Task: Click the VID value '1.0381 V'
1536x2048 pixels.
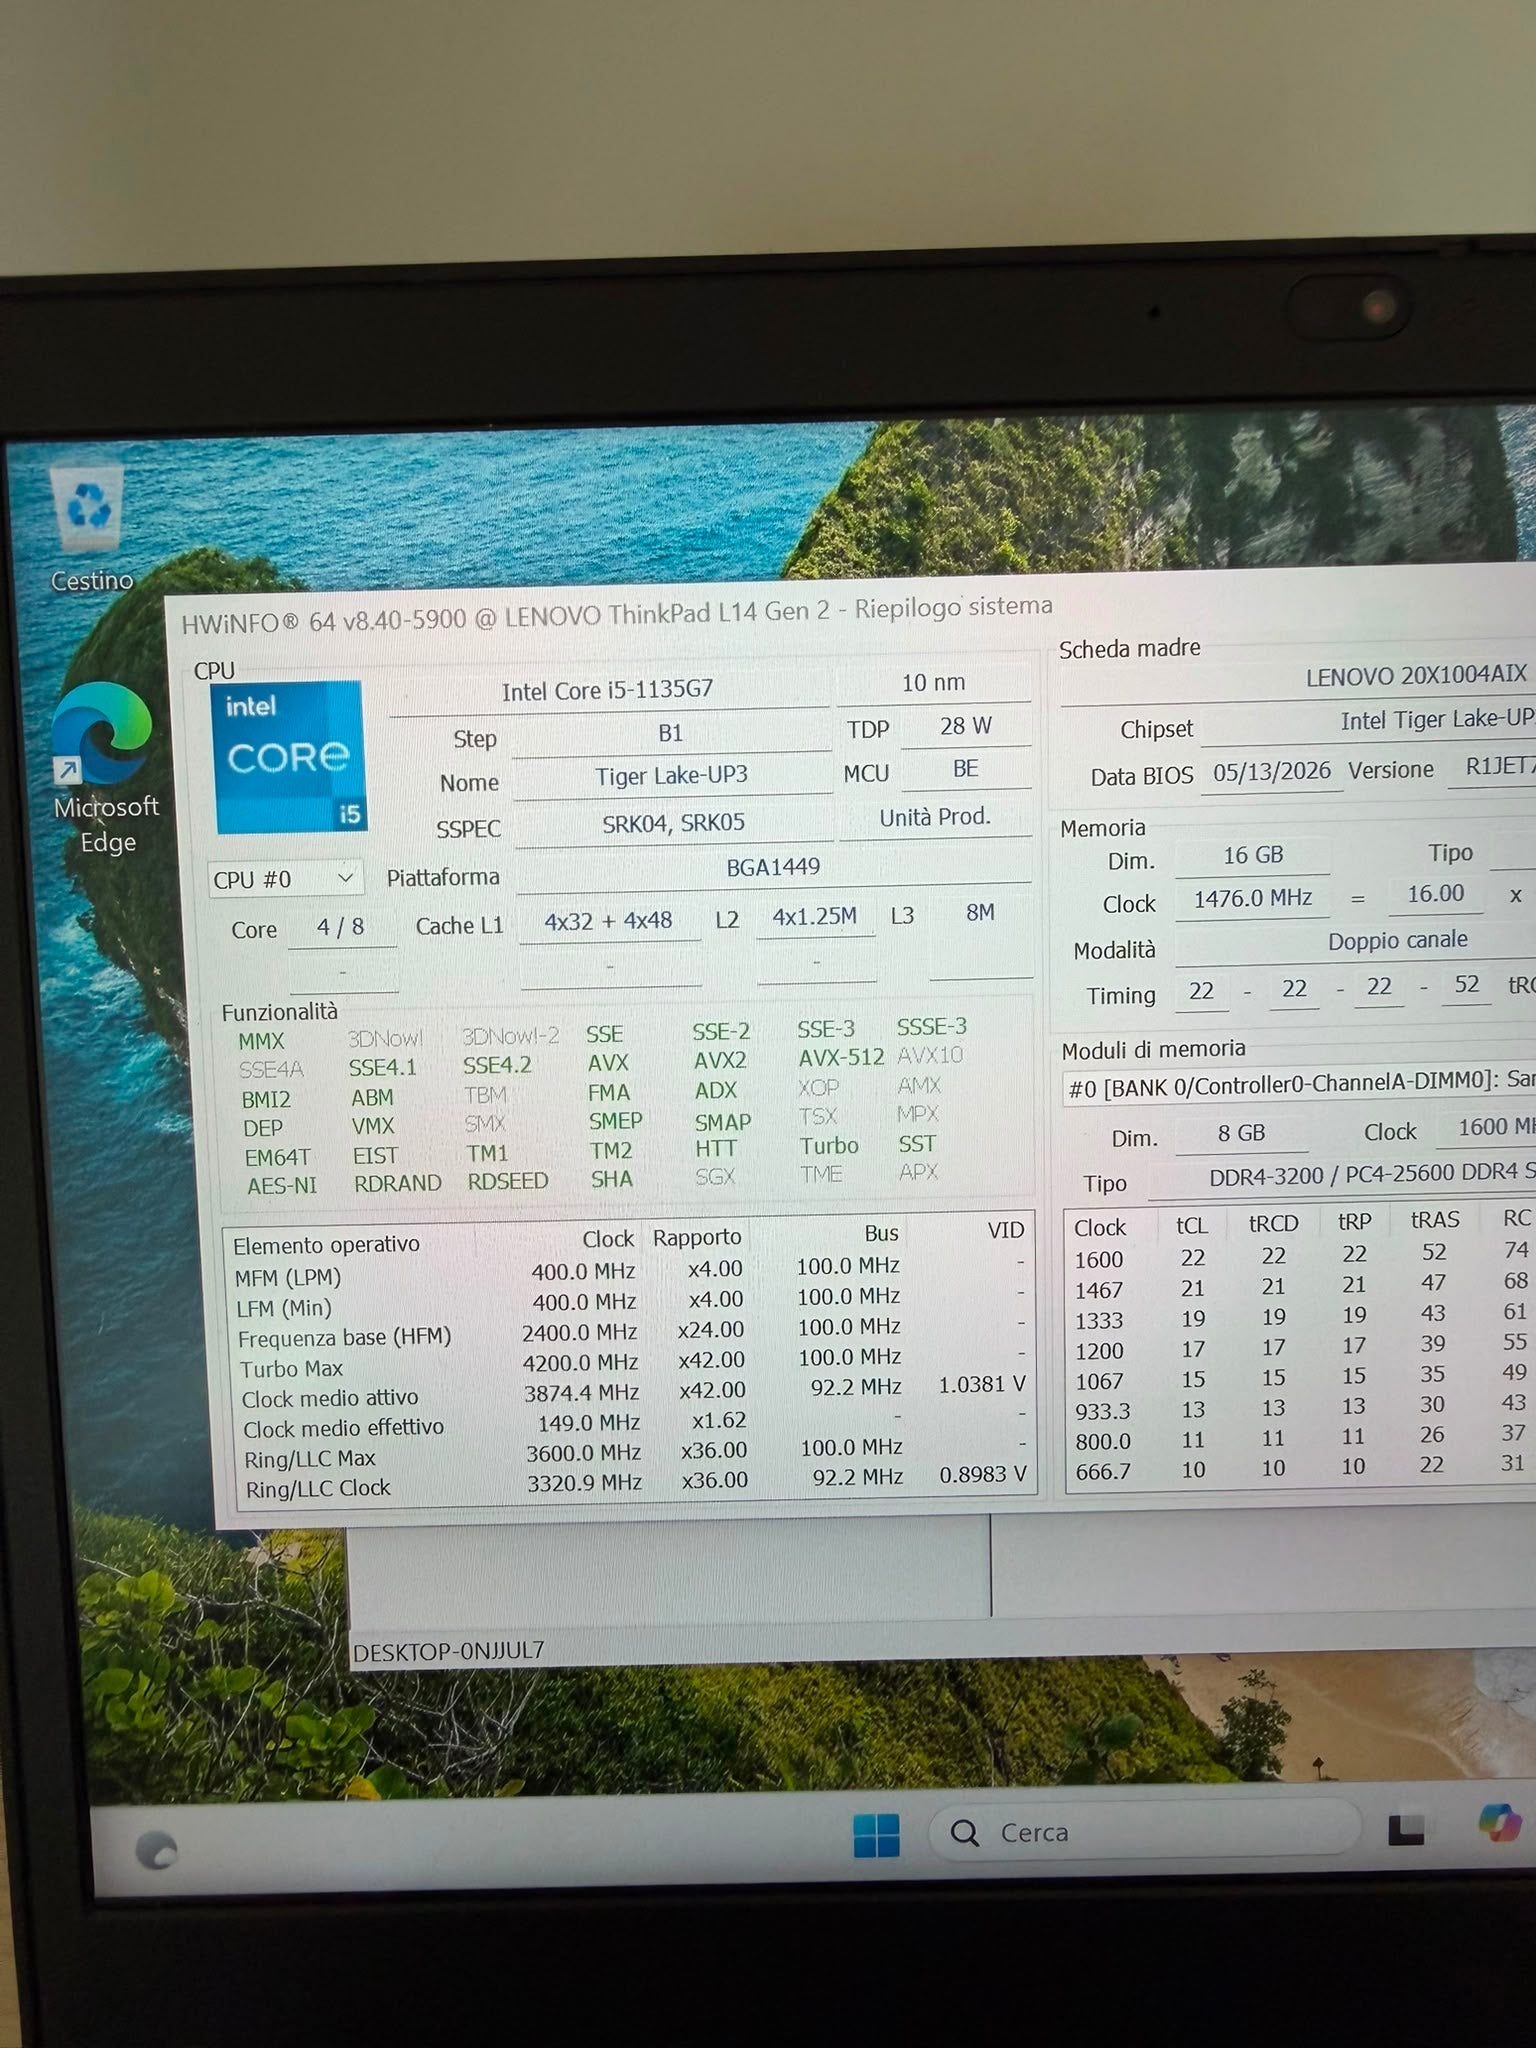Action: (982, 1385)
